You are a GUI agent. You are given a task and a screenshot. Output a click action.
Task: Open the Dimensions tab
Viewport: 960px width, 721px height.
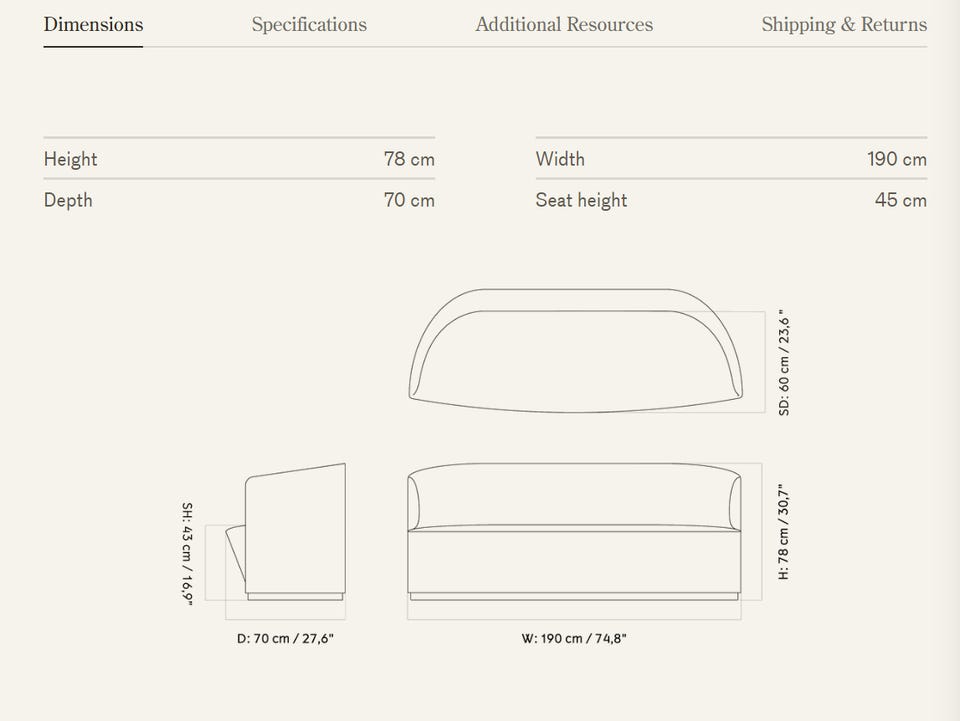[x=93, y=24]
